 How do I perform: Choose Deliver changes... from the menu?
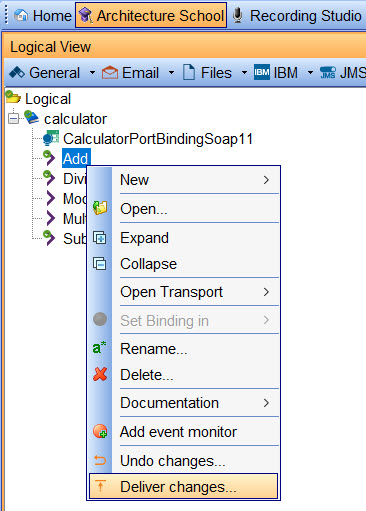pos(183,487)
